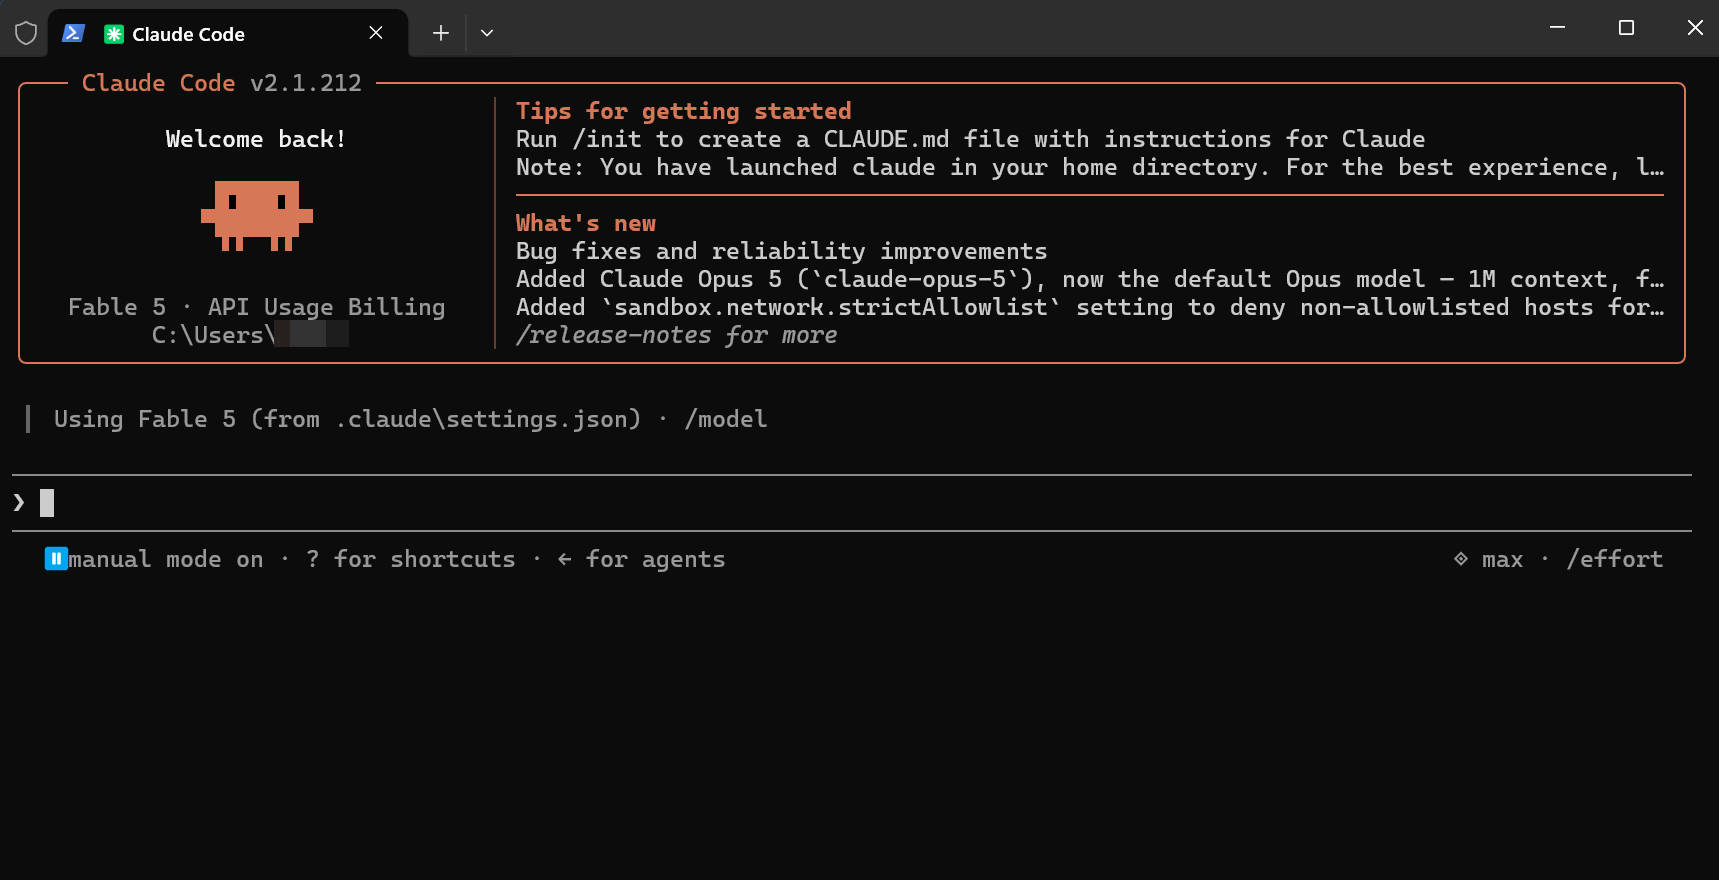The image size is (1719, 880).
Task: Click the shield icon in the title bar
Action: tap(26, 33)
